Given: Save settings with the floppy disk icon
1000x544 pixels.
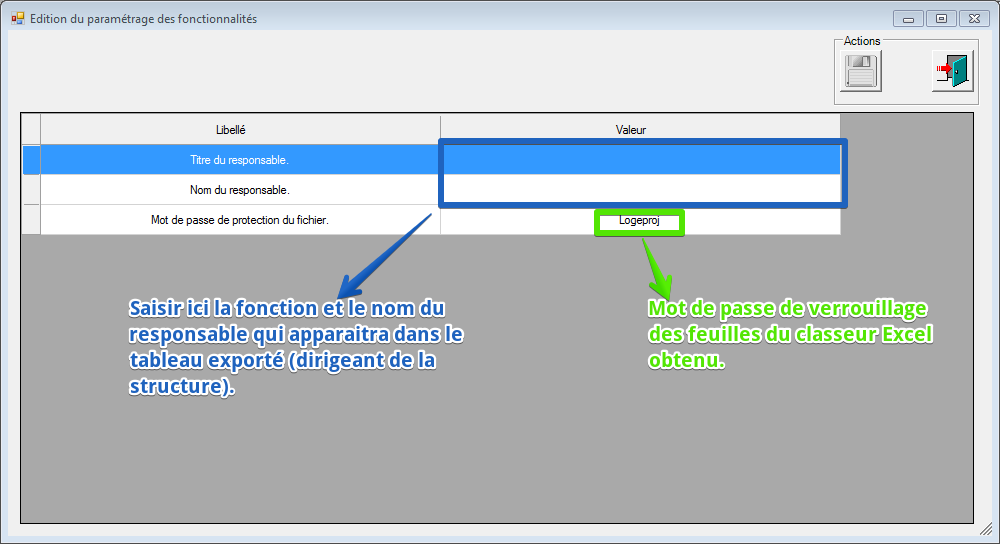Looking at the screenshot, I should 860,71.
